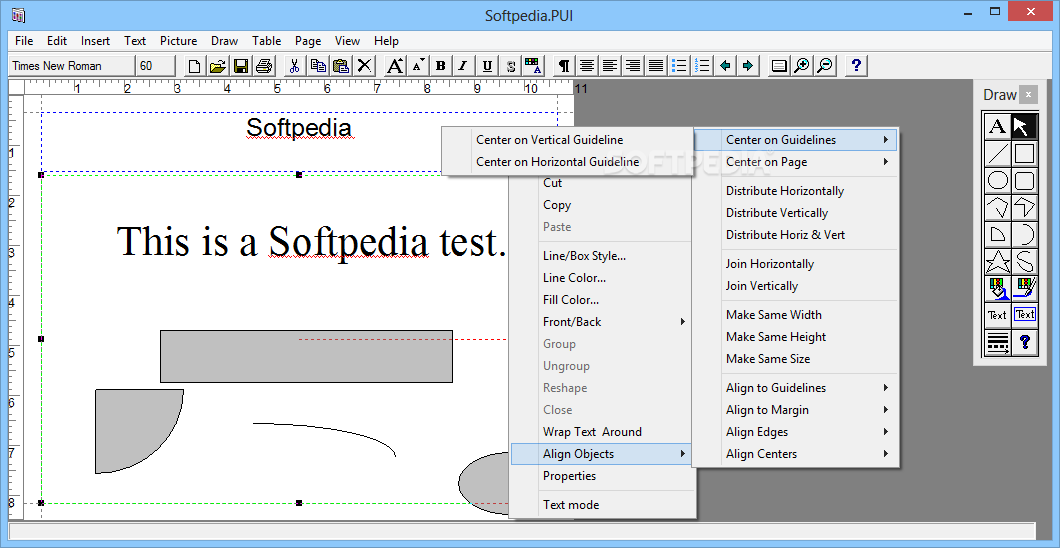
Task: Click the font size field showing 60
Action: [156, 66]
